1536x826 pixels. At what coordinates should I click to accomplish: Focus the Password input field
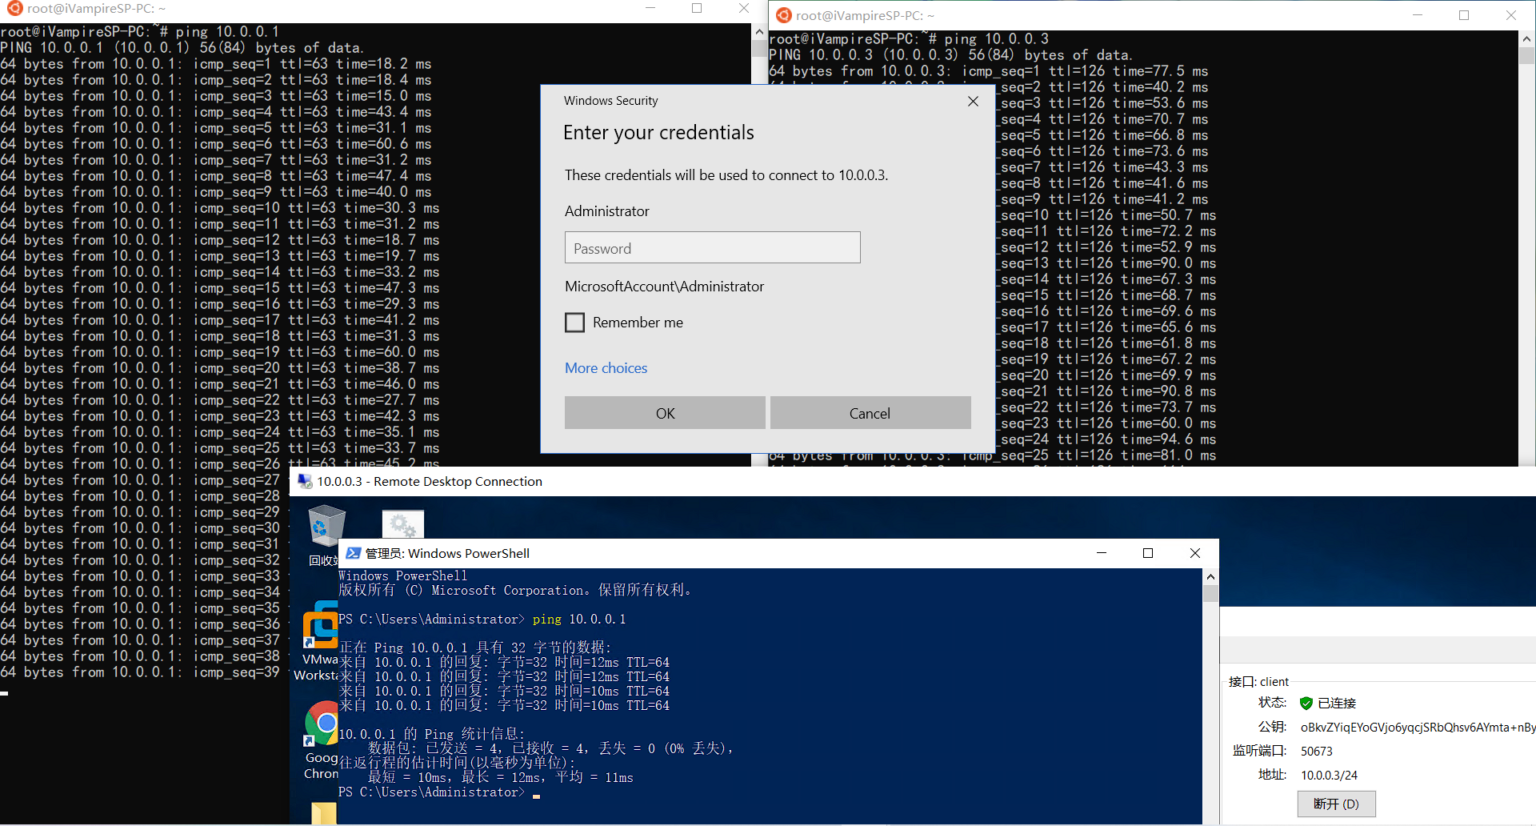(712, 248)
